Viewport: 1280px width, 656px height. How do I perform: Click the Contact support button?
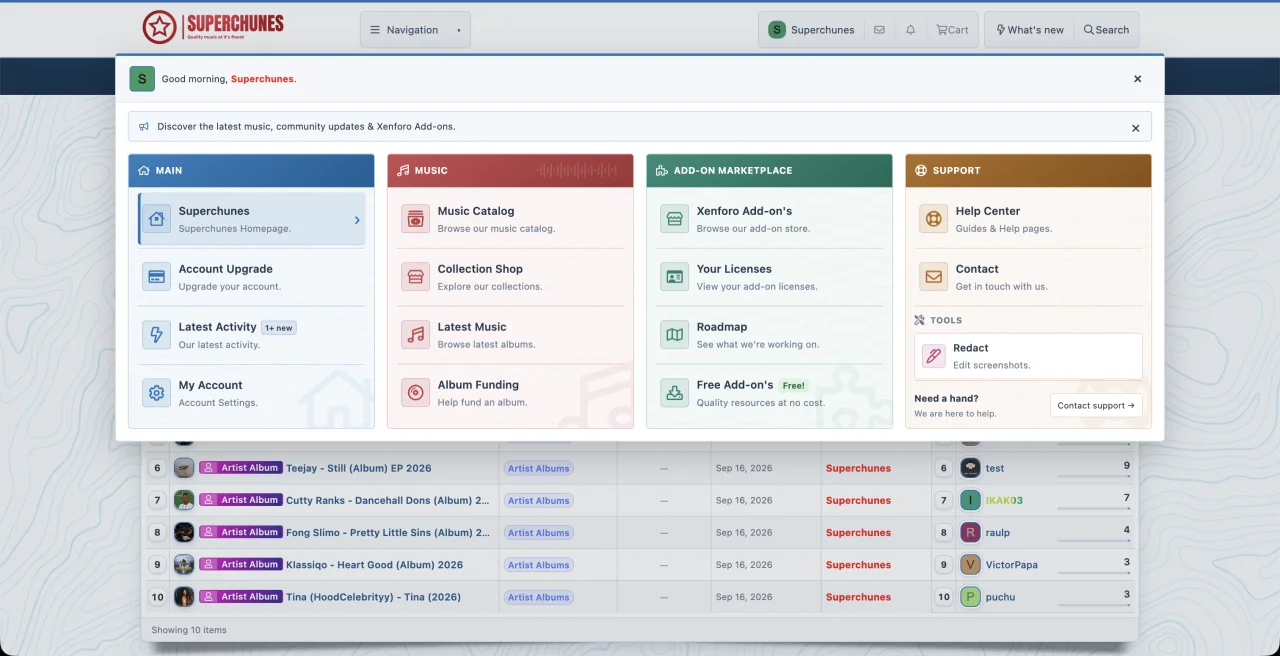click(x=1096, y=405)
